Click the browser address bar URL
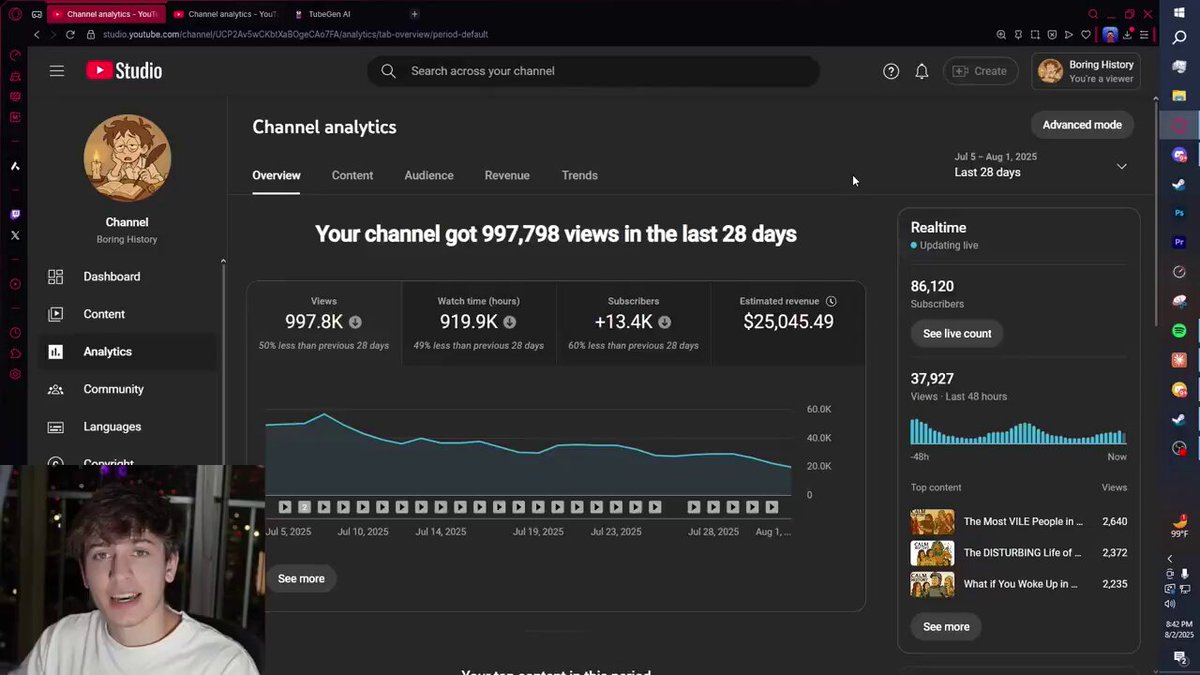The height and width of the screenshot is (675, 1200). (295, 34)
